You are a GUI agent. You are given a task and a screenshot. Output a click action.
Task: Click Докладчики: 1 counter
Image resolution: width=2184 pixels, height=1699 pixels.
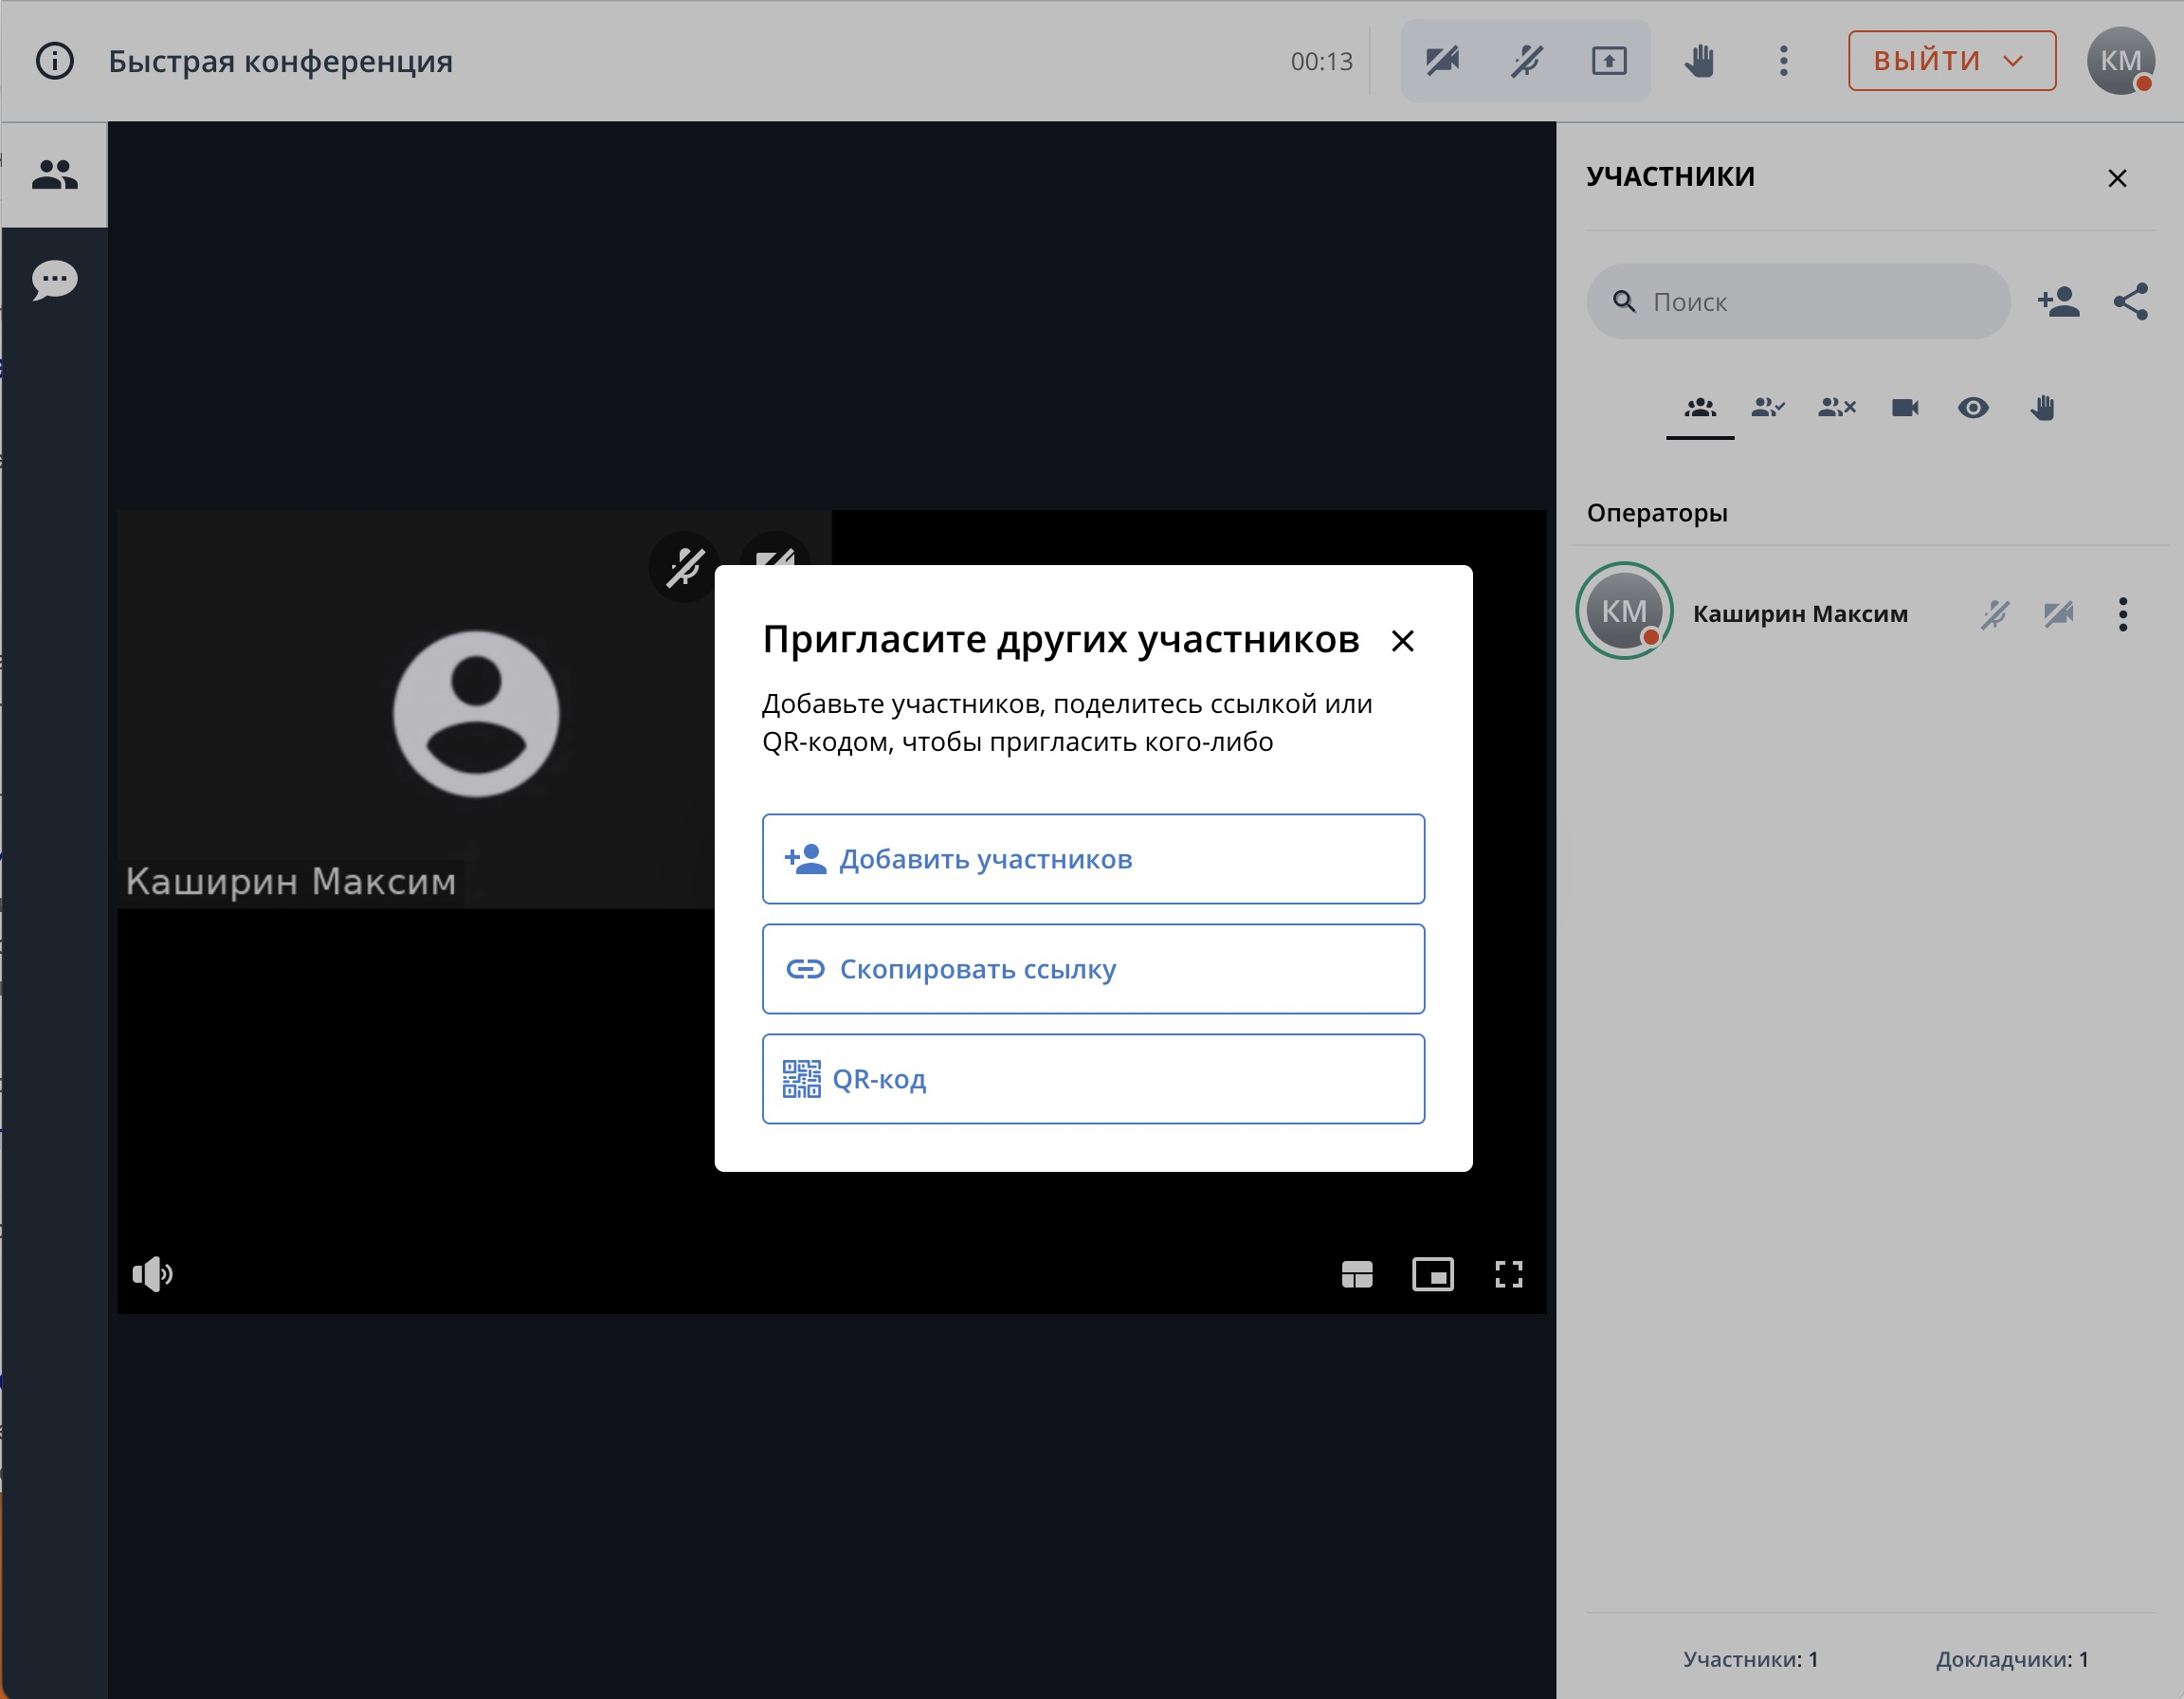(2012, 1659)
